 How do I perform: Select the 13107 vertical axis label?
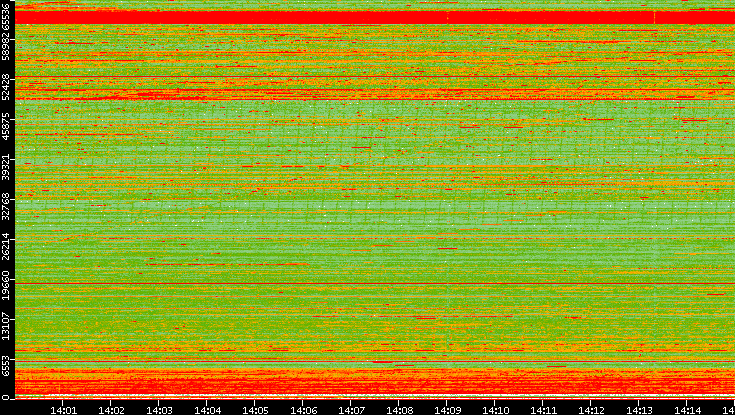(5, 326)
